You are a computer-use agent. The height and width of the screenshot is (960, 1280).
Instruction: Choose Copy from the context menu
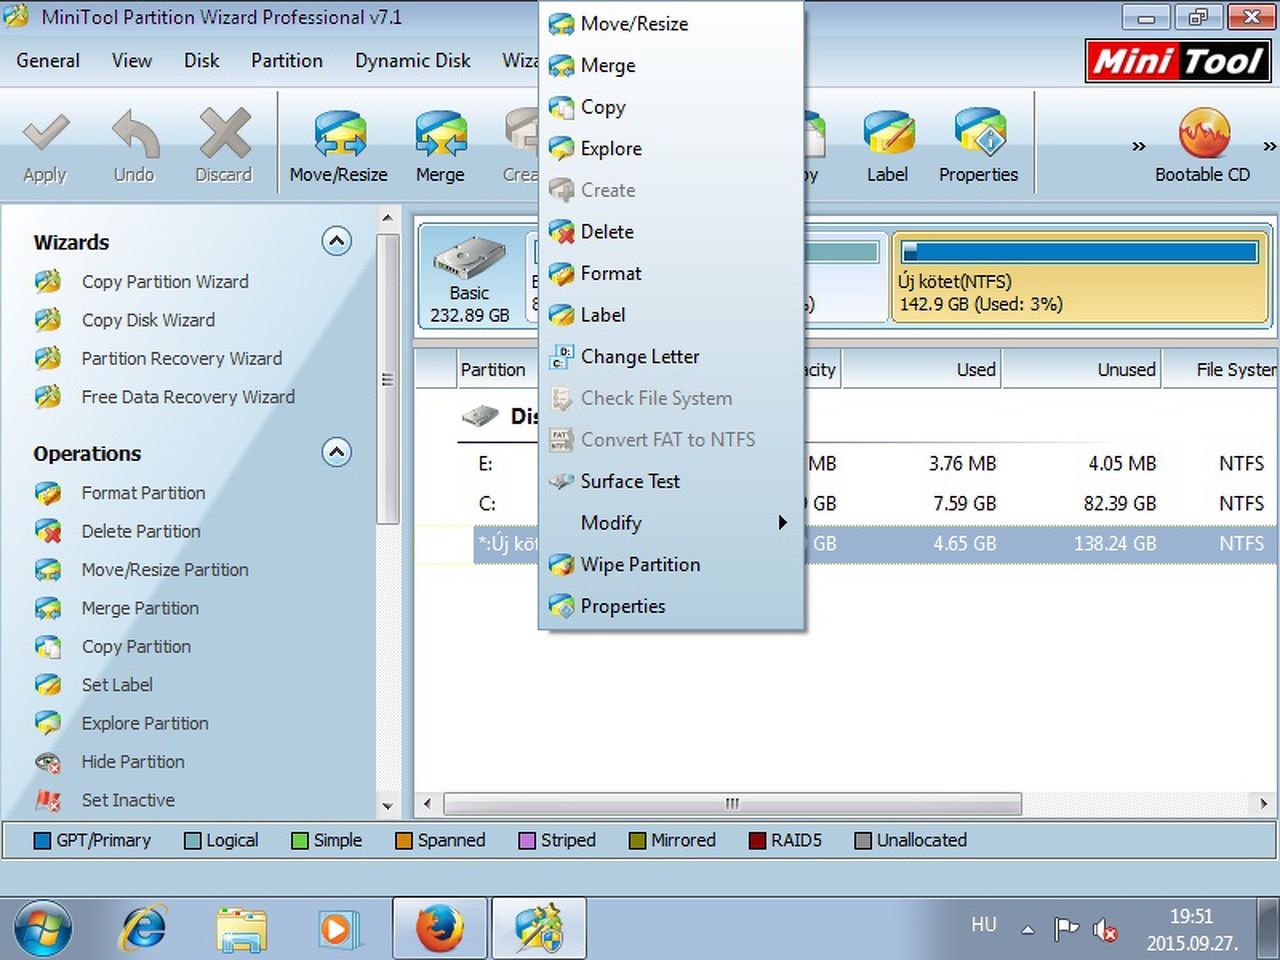[x=672, y=107]
